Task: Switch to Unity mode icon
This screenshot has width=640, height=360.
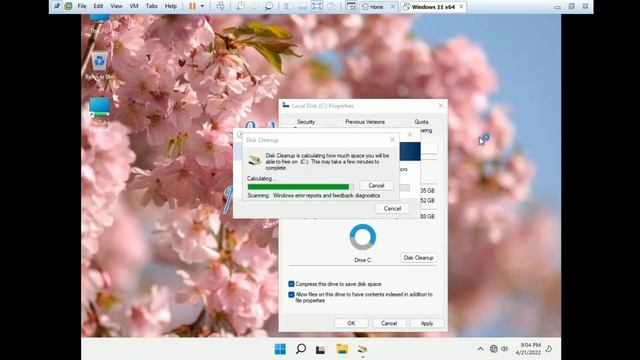Action: [x=331, y=6]
